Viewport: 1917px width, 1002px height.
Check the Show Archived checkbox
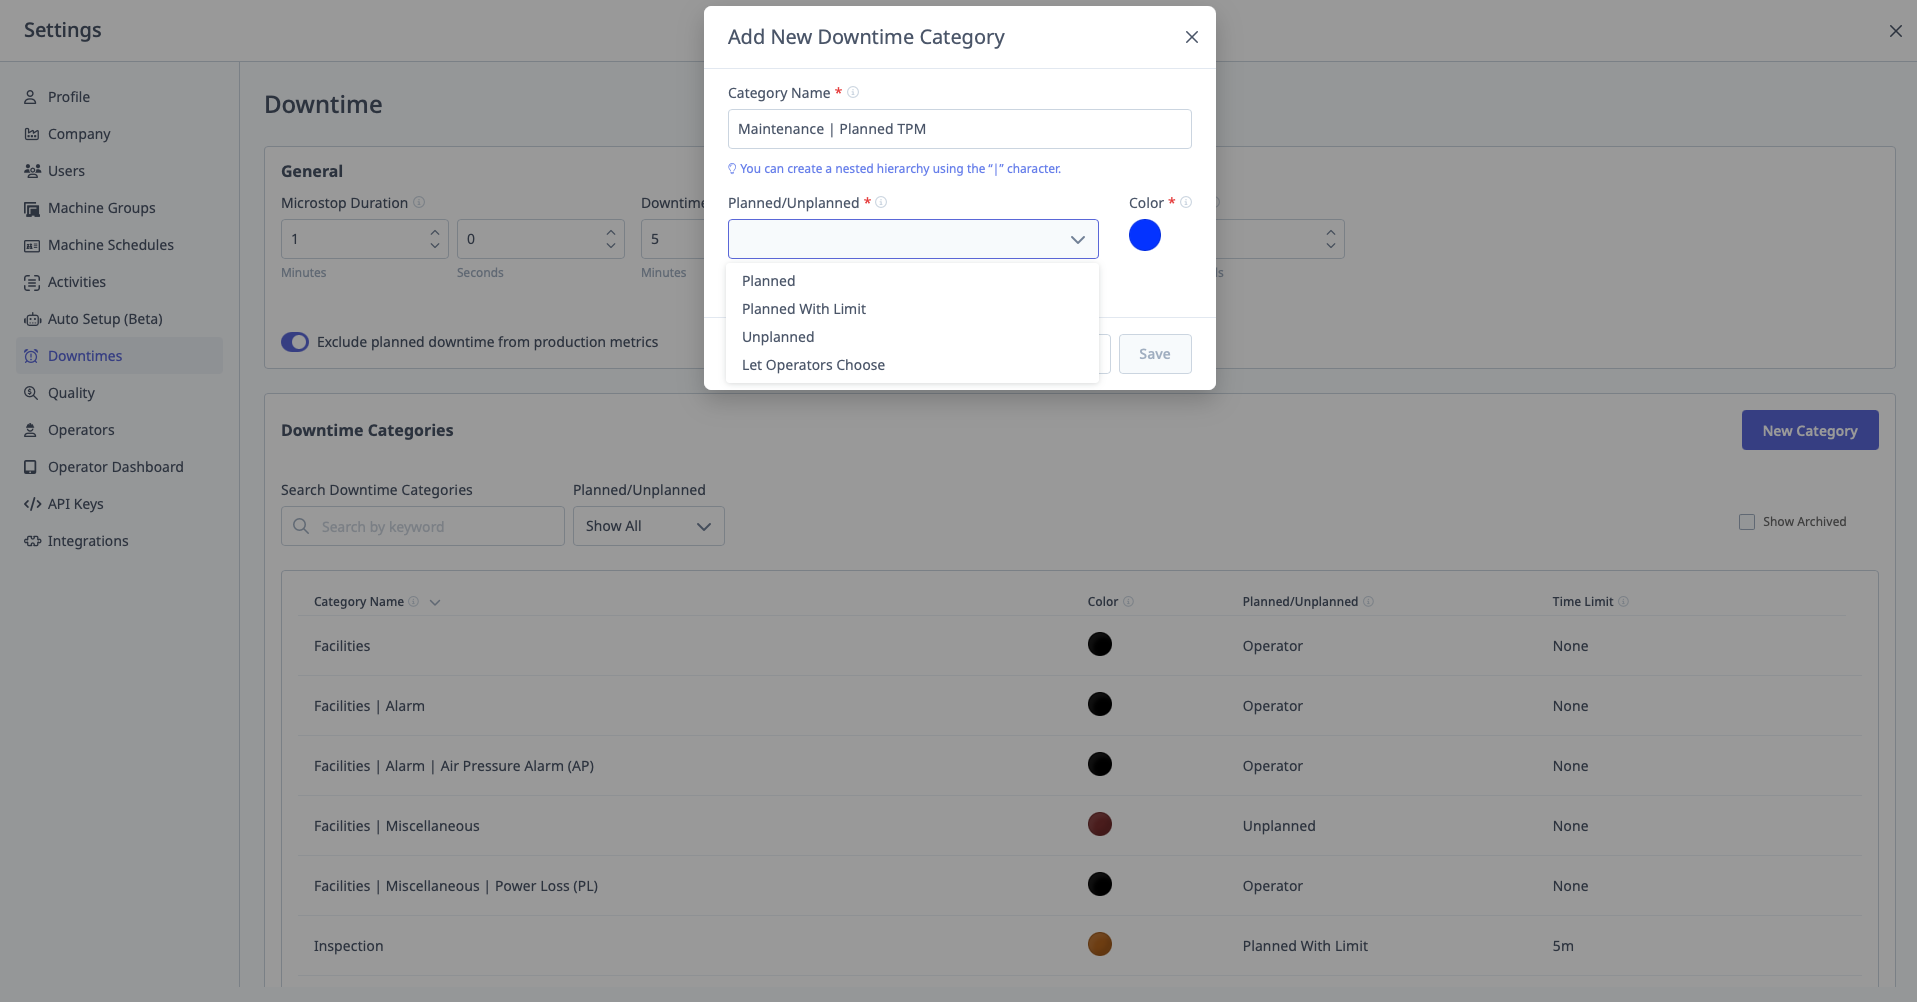[1747, 521]
